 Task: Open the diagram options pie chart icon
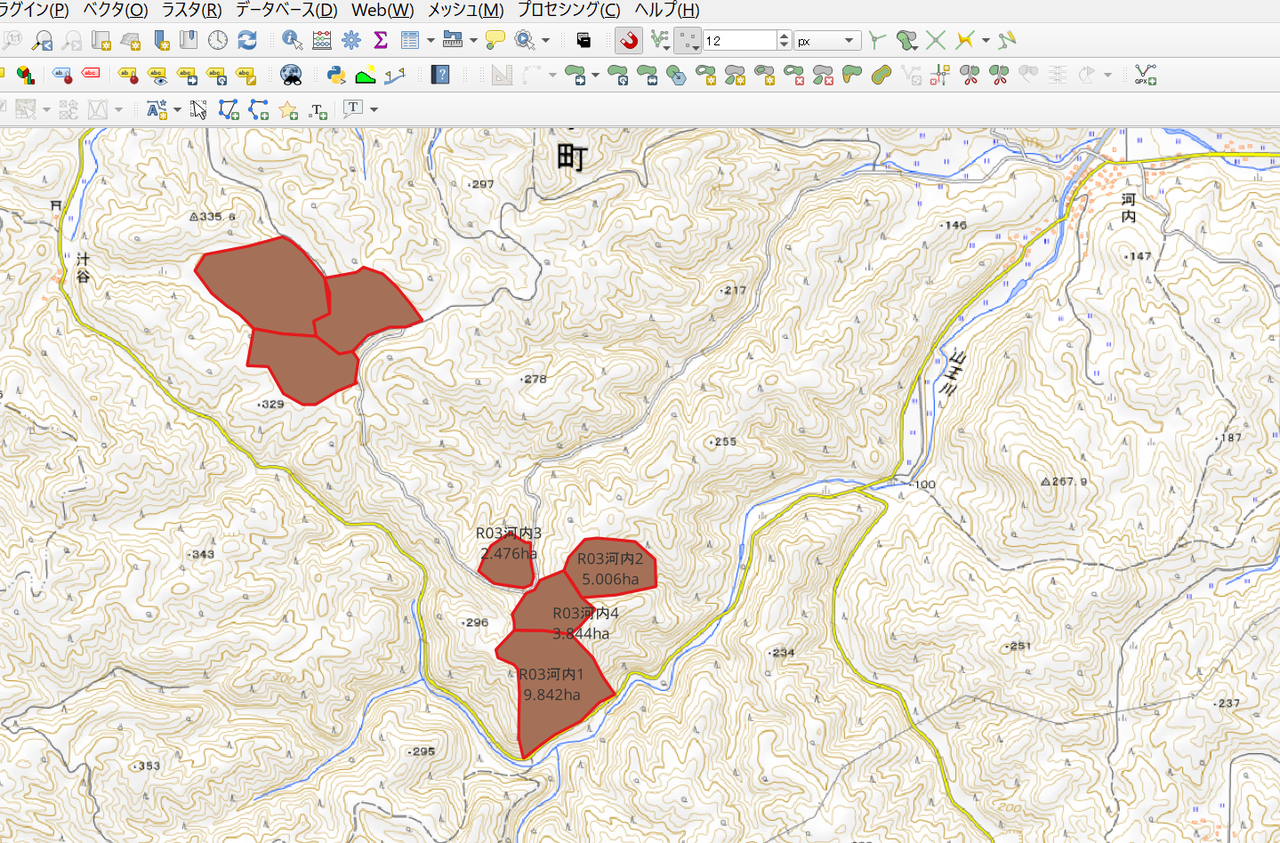click(24, 74)
